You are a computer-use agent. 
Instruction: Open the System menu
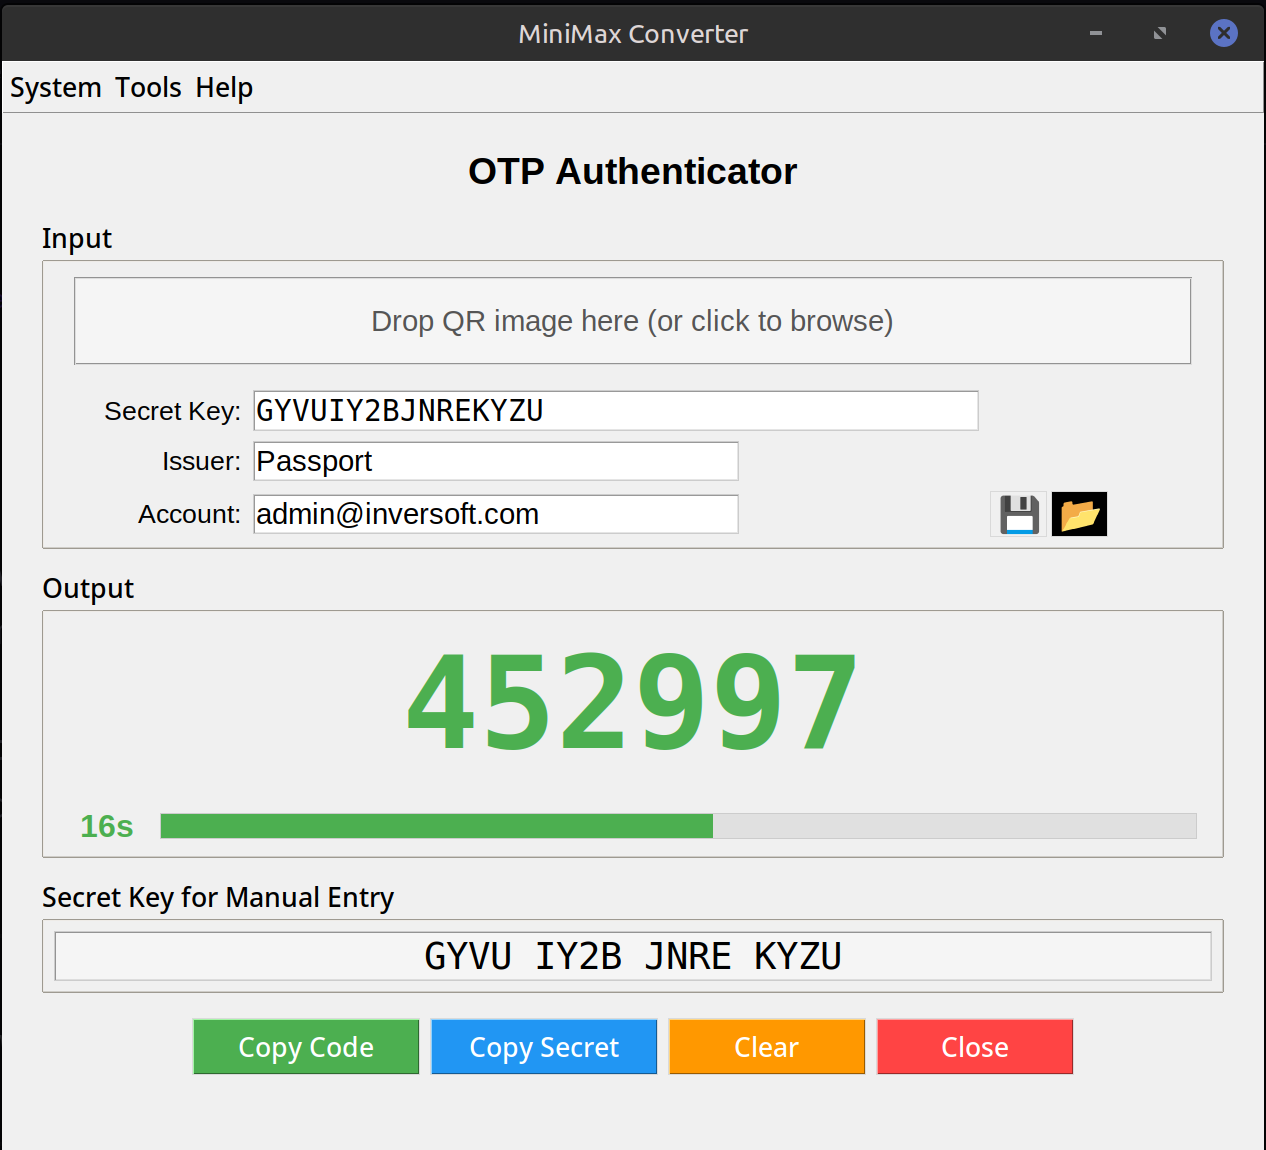tap(56, 88)
